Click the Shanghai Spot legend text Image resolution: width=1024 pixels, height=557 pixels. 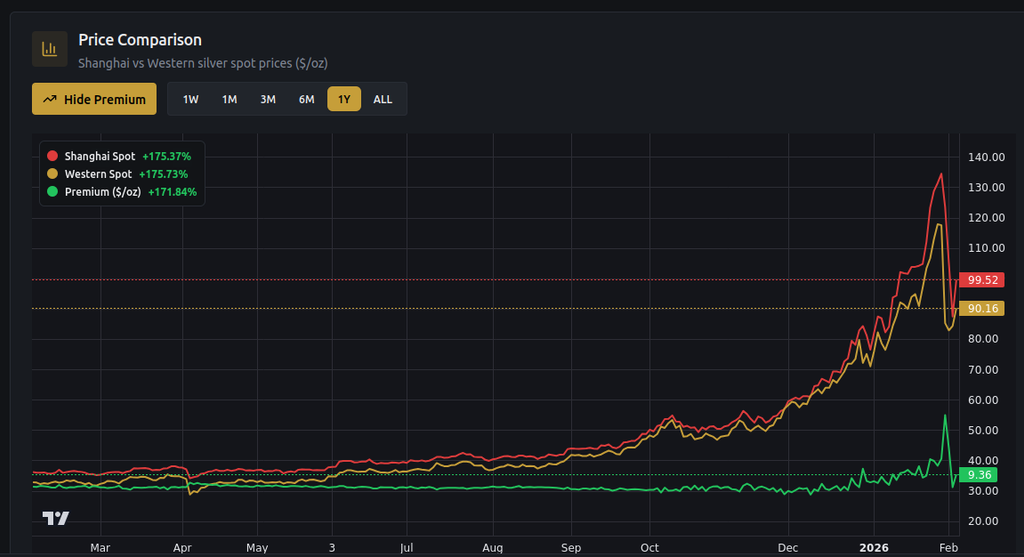[99, 157]
